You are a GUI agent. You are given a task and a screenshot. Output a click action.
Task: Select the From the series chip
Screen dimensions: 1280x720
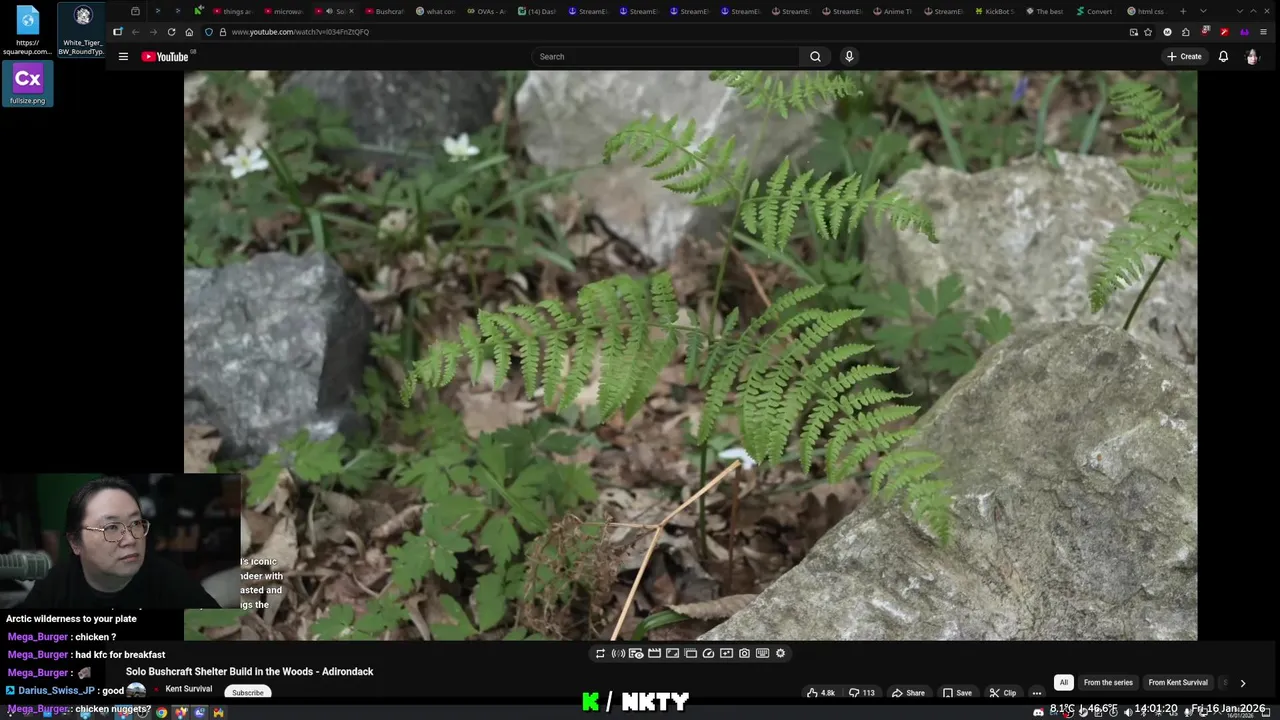tap(1108, 683)
